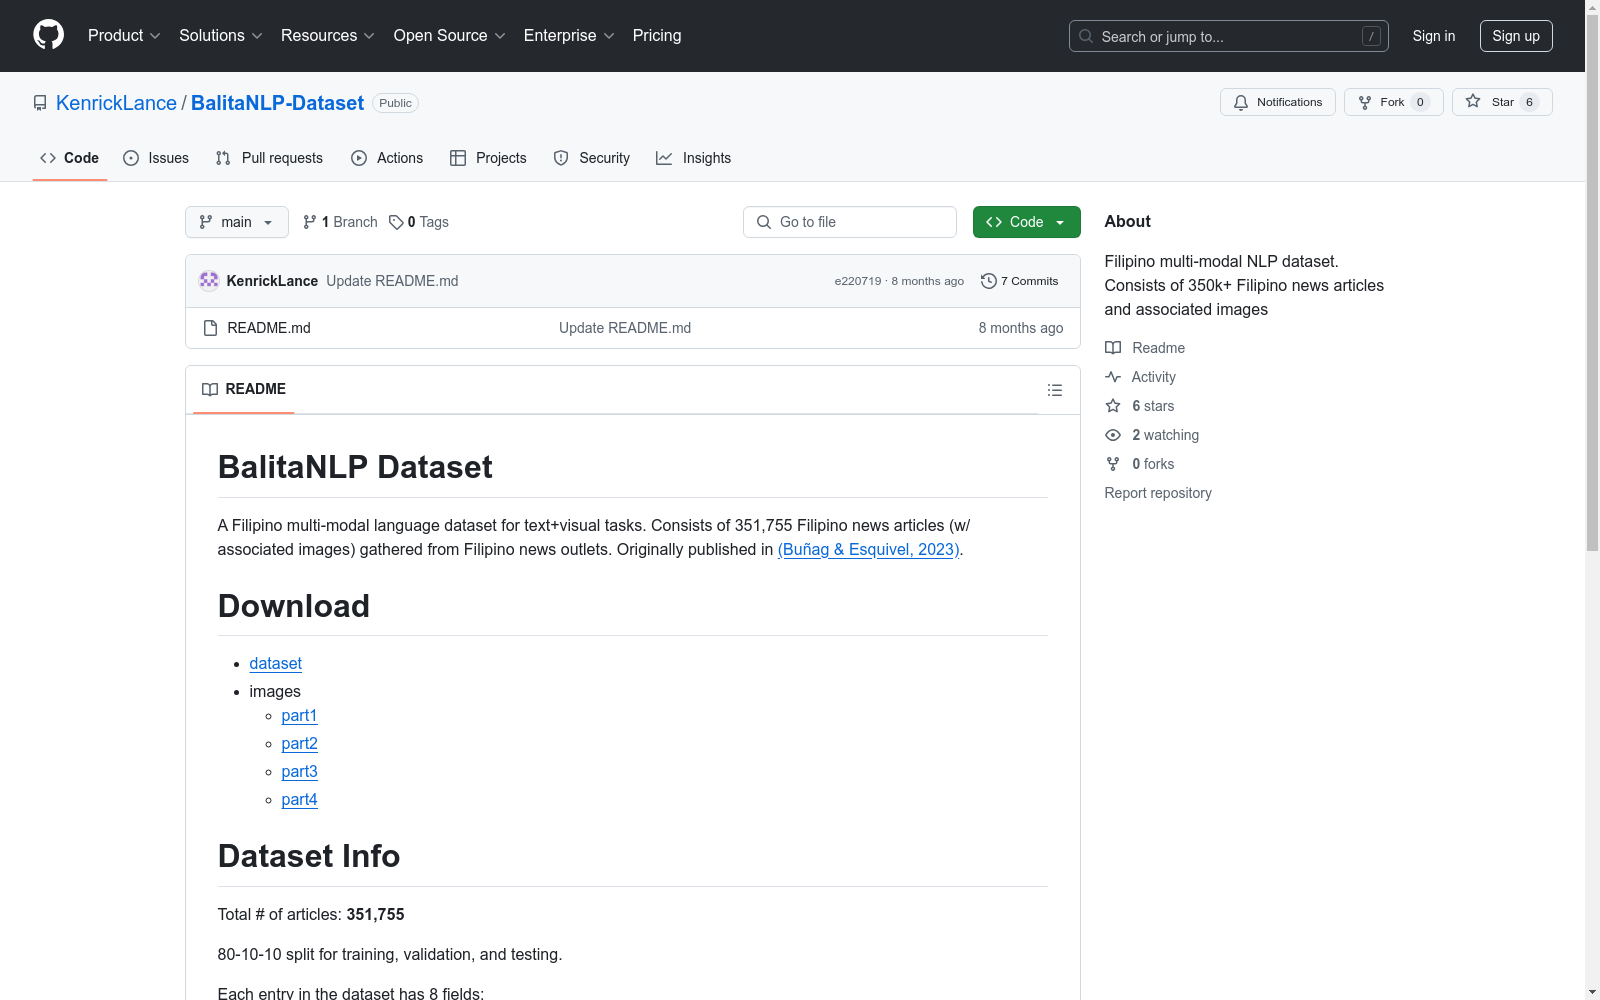Screen dimensions: 1600x1000
Task: Click the Update README.md commit message in header
Action: click(x=392, y=281)
